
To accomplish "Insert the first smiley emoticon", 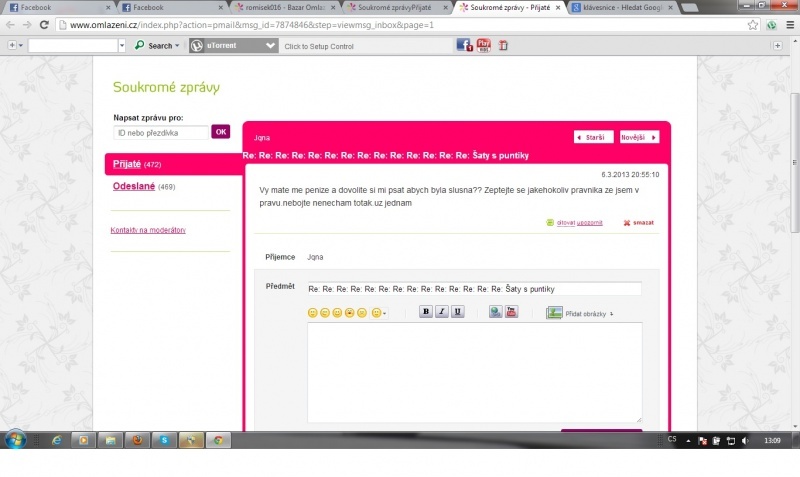I will coord(313,313).
